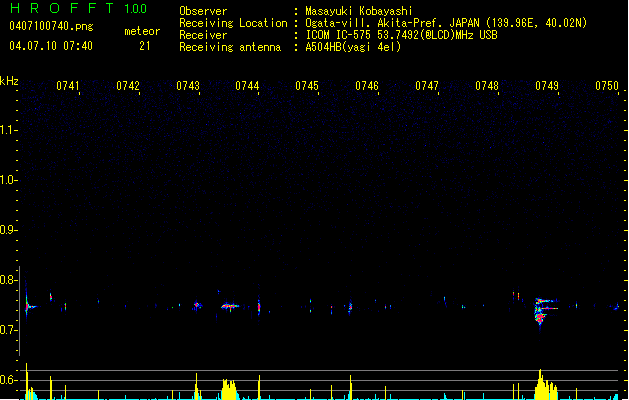Click the 0743 time marker
This screenshot has height=400, width=629.
[x=188, y=86]
